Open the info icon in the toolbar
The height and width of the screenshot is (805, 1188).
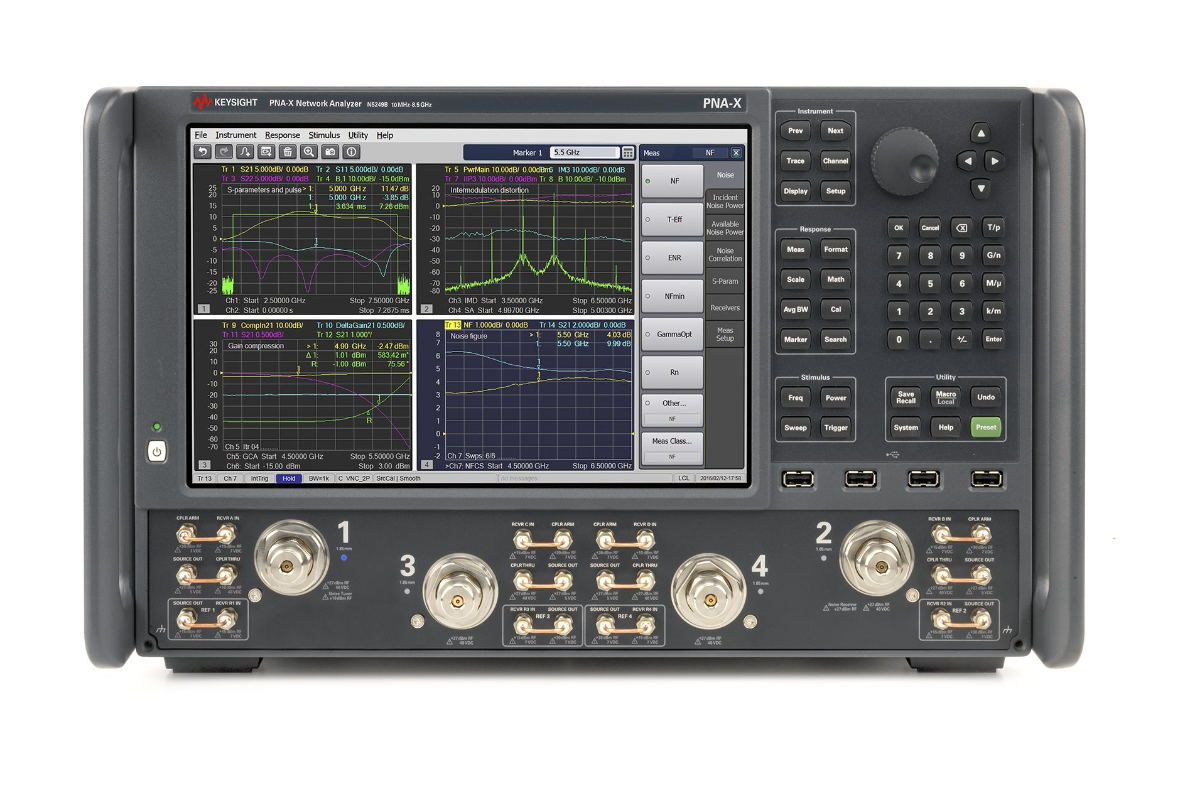pyautogui.click(x=352, y=152)
